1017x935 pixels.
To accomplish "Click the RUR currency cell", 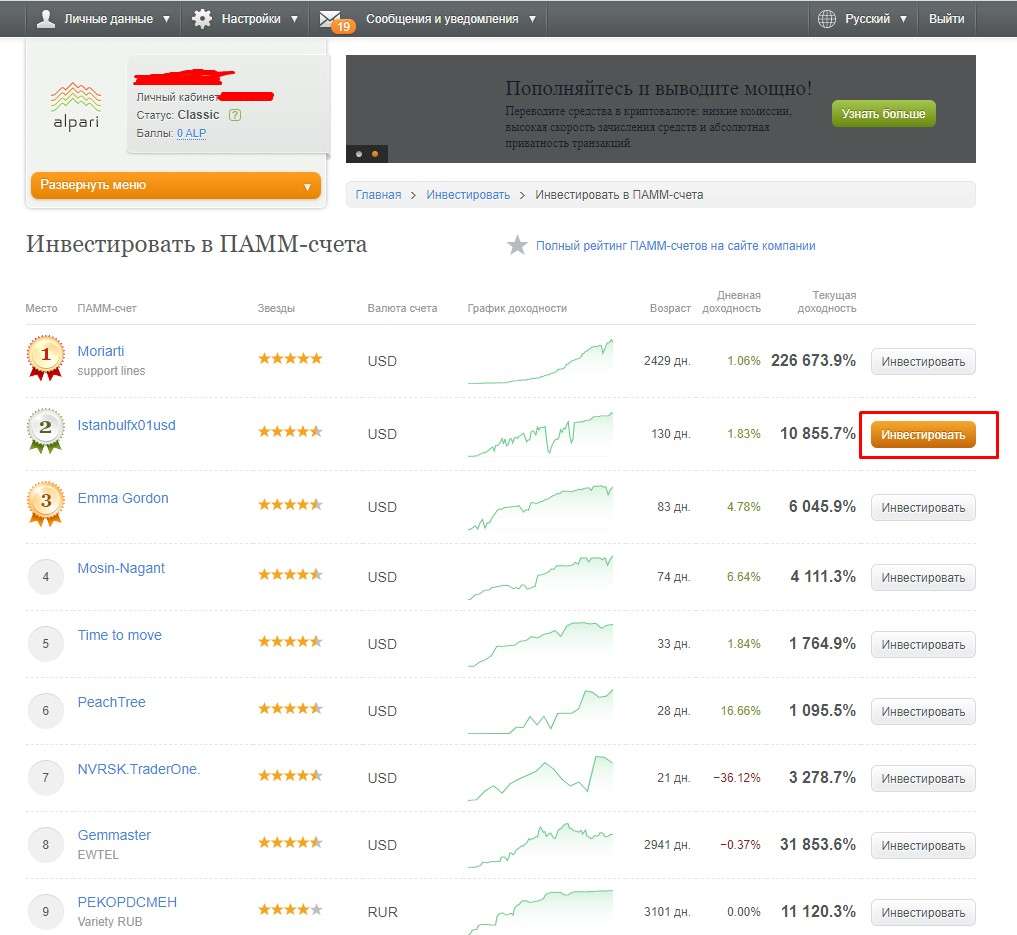I will click(x=382, y=912).
